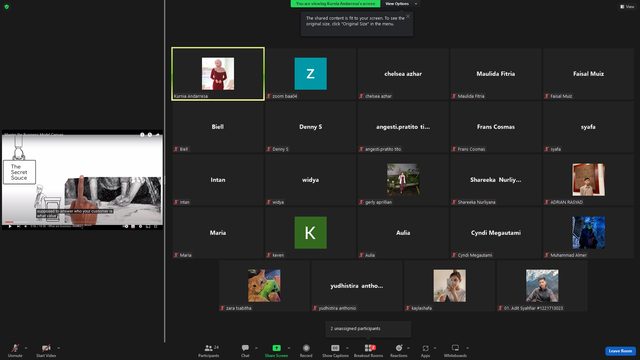The image size is (640, 360).
Task: Click the green Share Screen icon
Action: (x=276, y=348)
